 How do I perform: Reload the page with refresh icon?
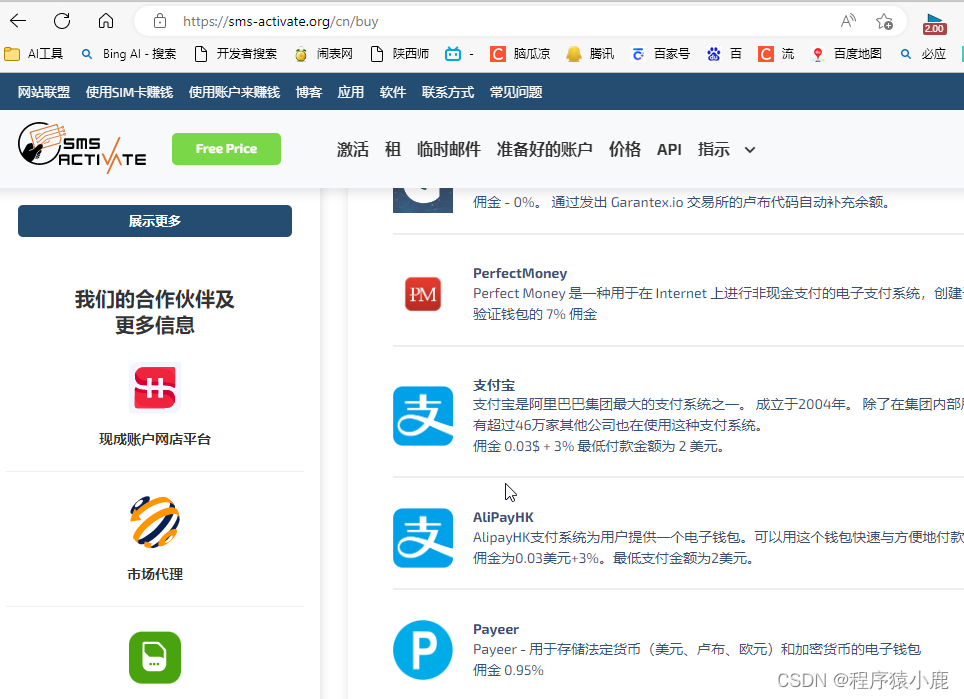[62, 22]
